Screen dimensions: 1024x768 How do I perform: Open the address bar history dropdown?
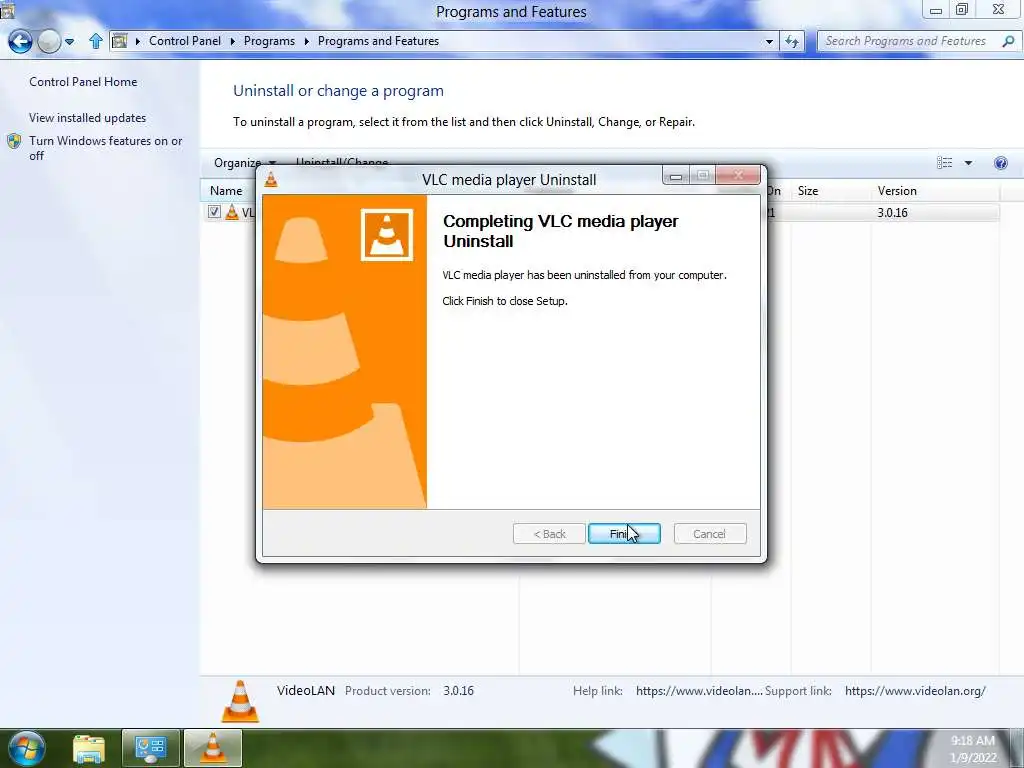tap(769, 41)
